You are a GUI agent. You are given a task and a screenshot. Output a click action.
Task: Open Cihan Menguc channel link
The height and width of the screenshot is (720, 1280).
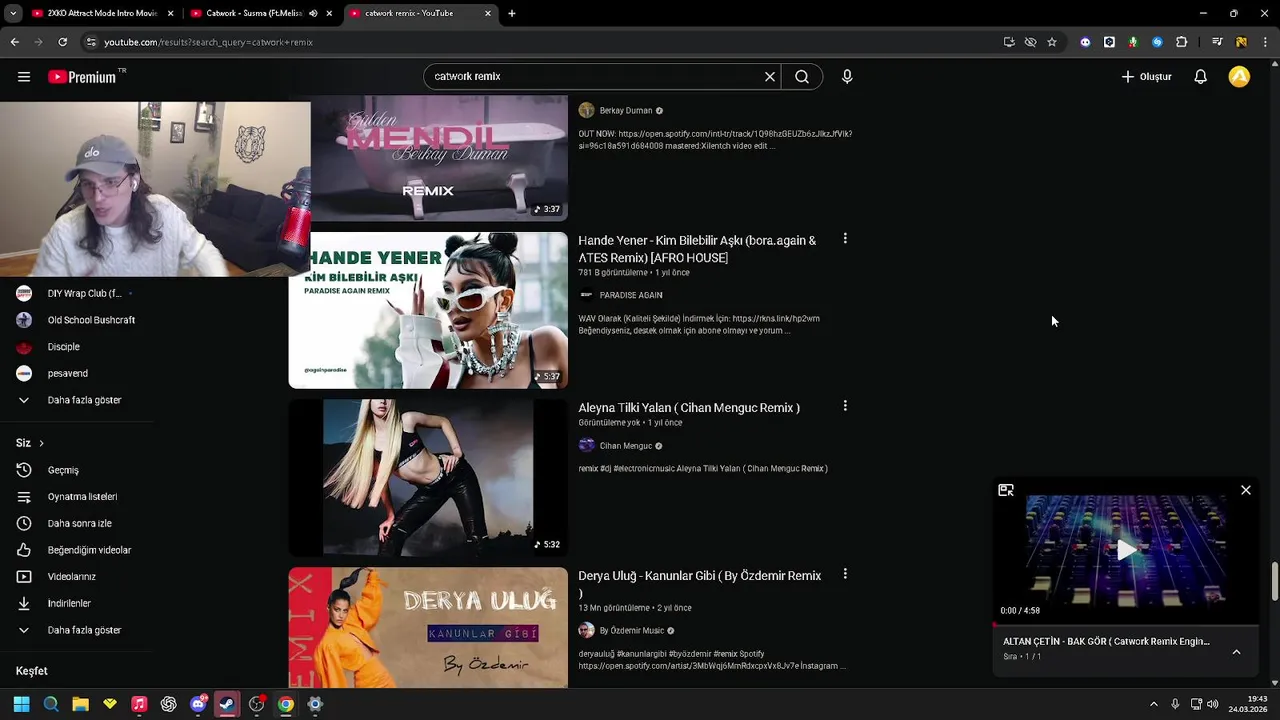625,446
